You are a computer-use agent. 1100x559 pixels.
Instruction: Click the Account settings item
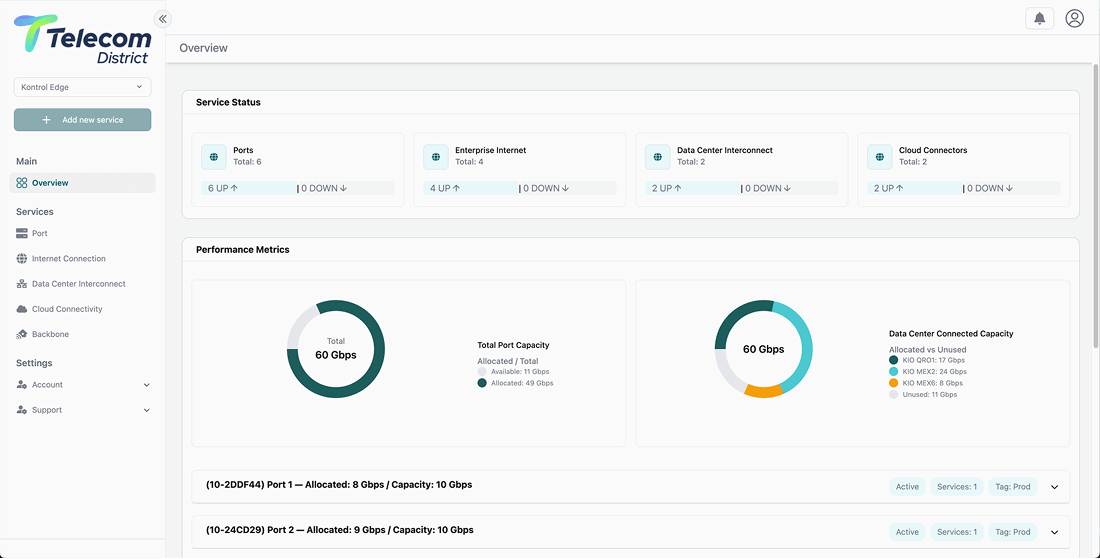tap(83, 385)
